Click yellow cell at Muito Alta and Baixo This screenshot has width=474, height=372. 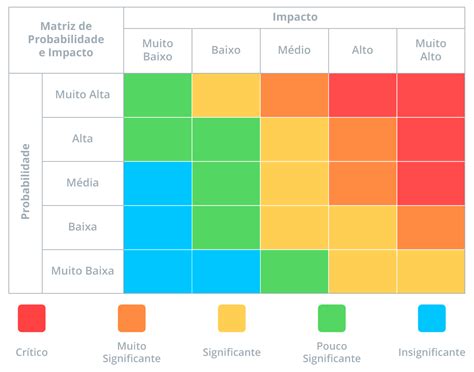pyautogui.click(x=226, y=95)
